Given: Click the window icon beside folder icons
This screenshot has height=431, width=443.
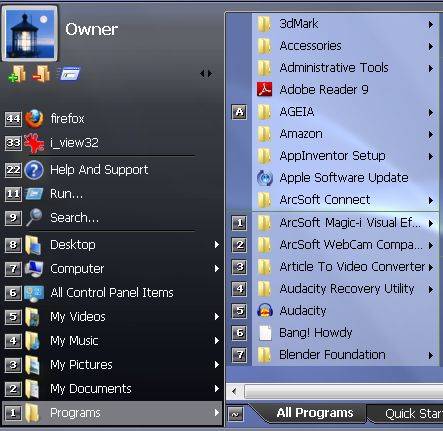Looking at the screenshot, I should point(69,74).
